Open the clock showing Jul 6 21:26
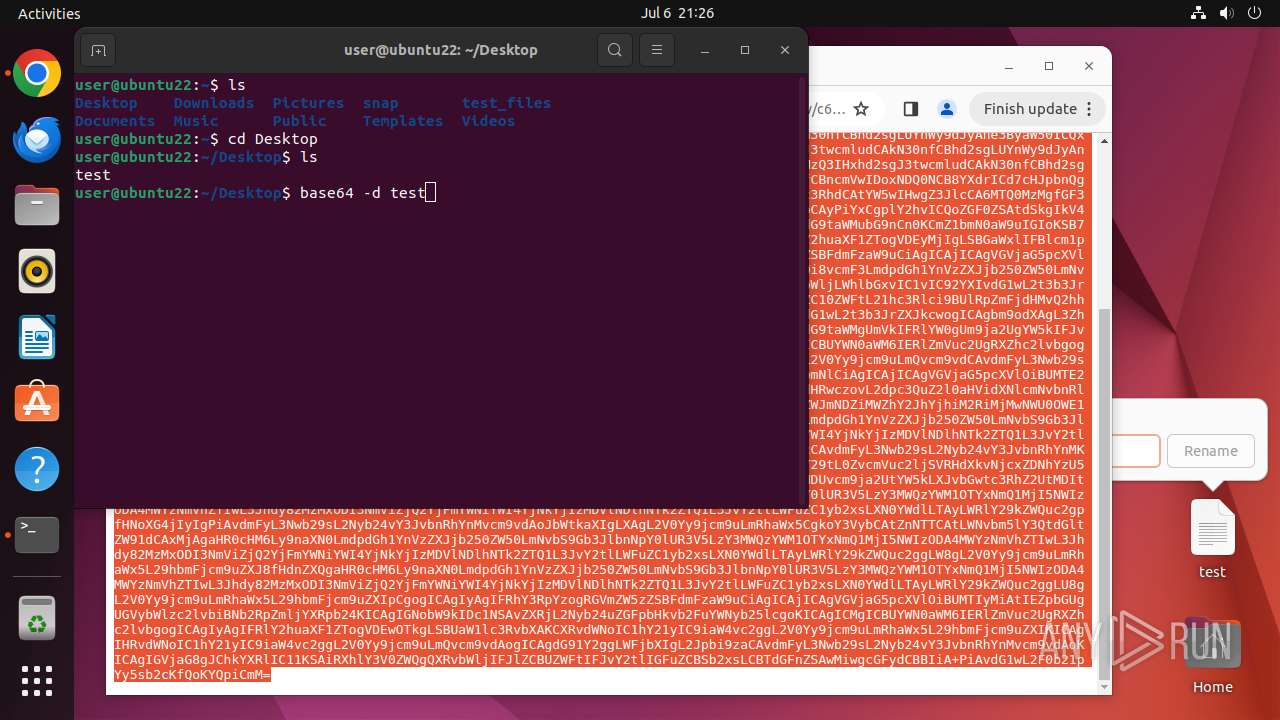Viewport: 1280px width, 720px height. click(677, 13)
